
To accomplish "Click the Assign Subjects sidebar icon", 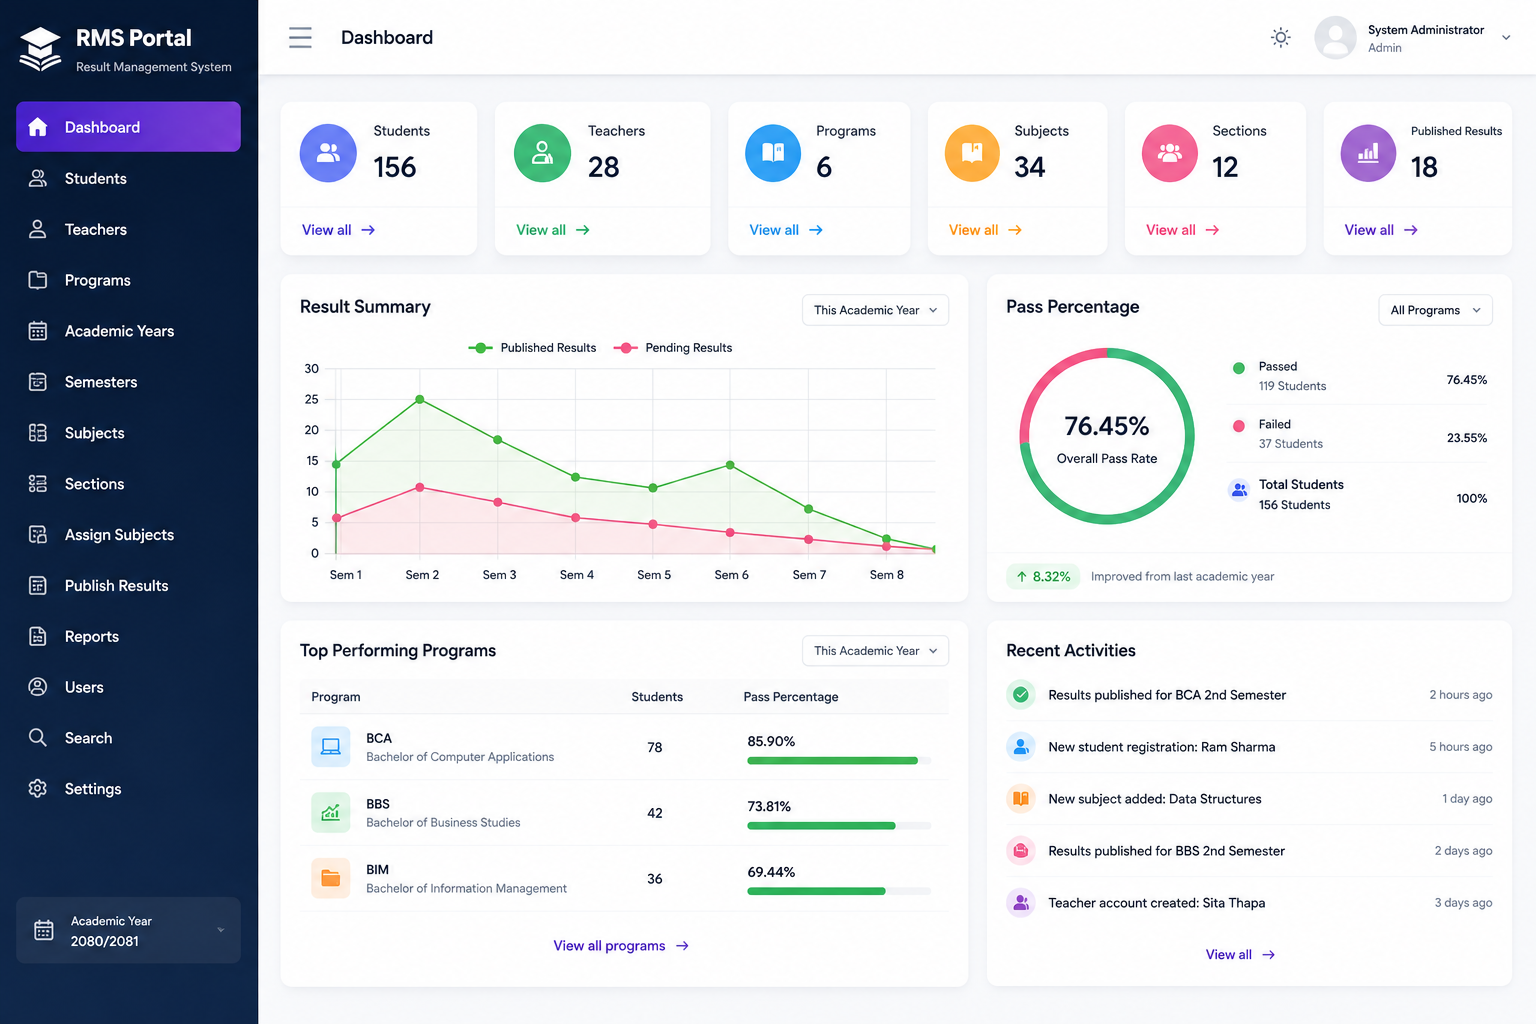I will coord(38,535).
